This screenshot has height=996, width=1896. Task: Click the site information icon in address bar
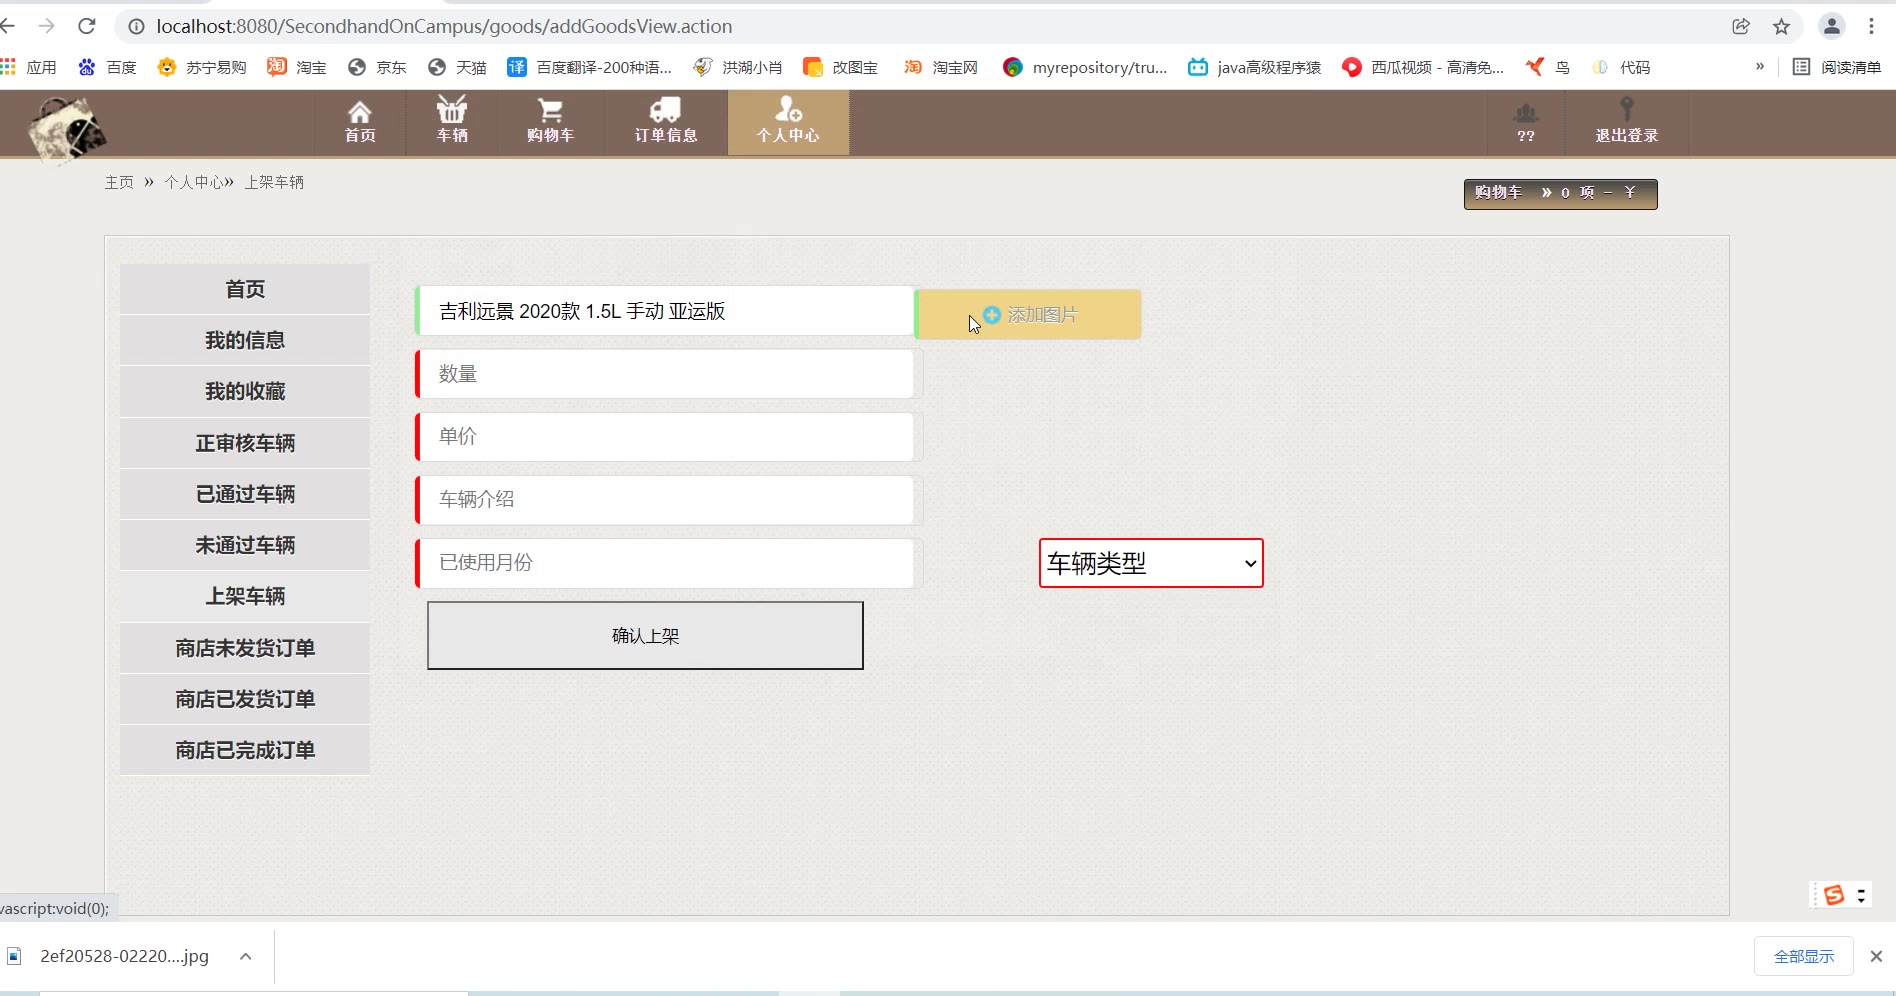pos(136,26)
